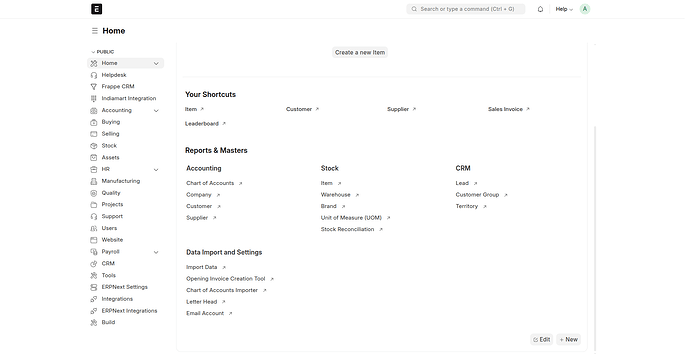Viewport: 690px width, 362px height.
Task: Open user avatar A menu
Action: point(584,9)
